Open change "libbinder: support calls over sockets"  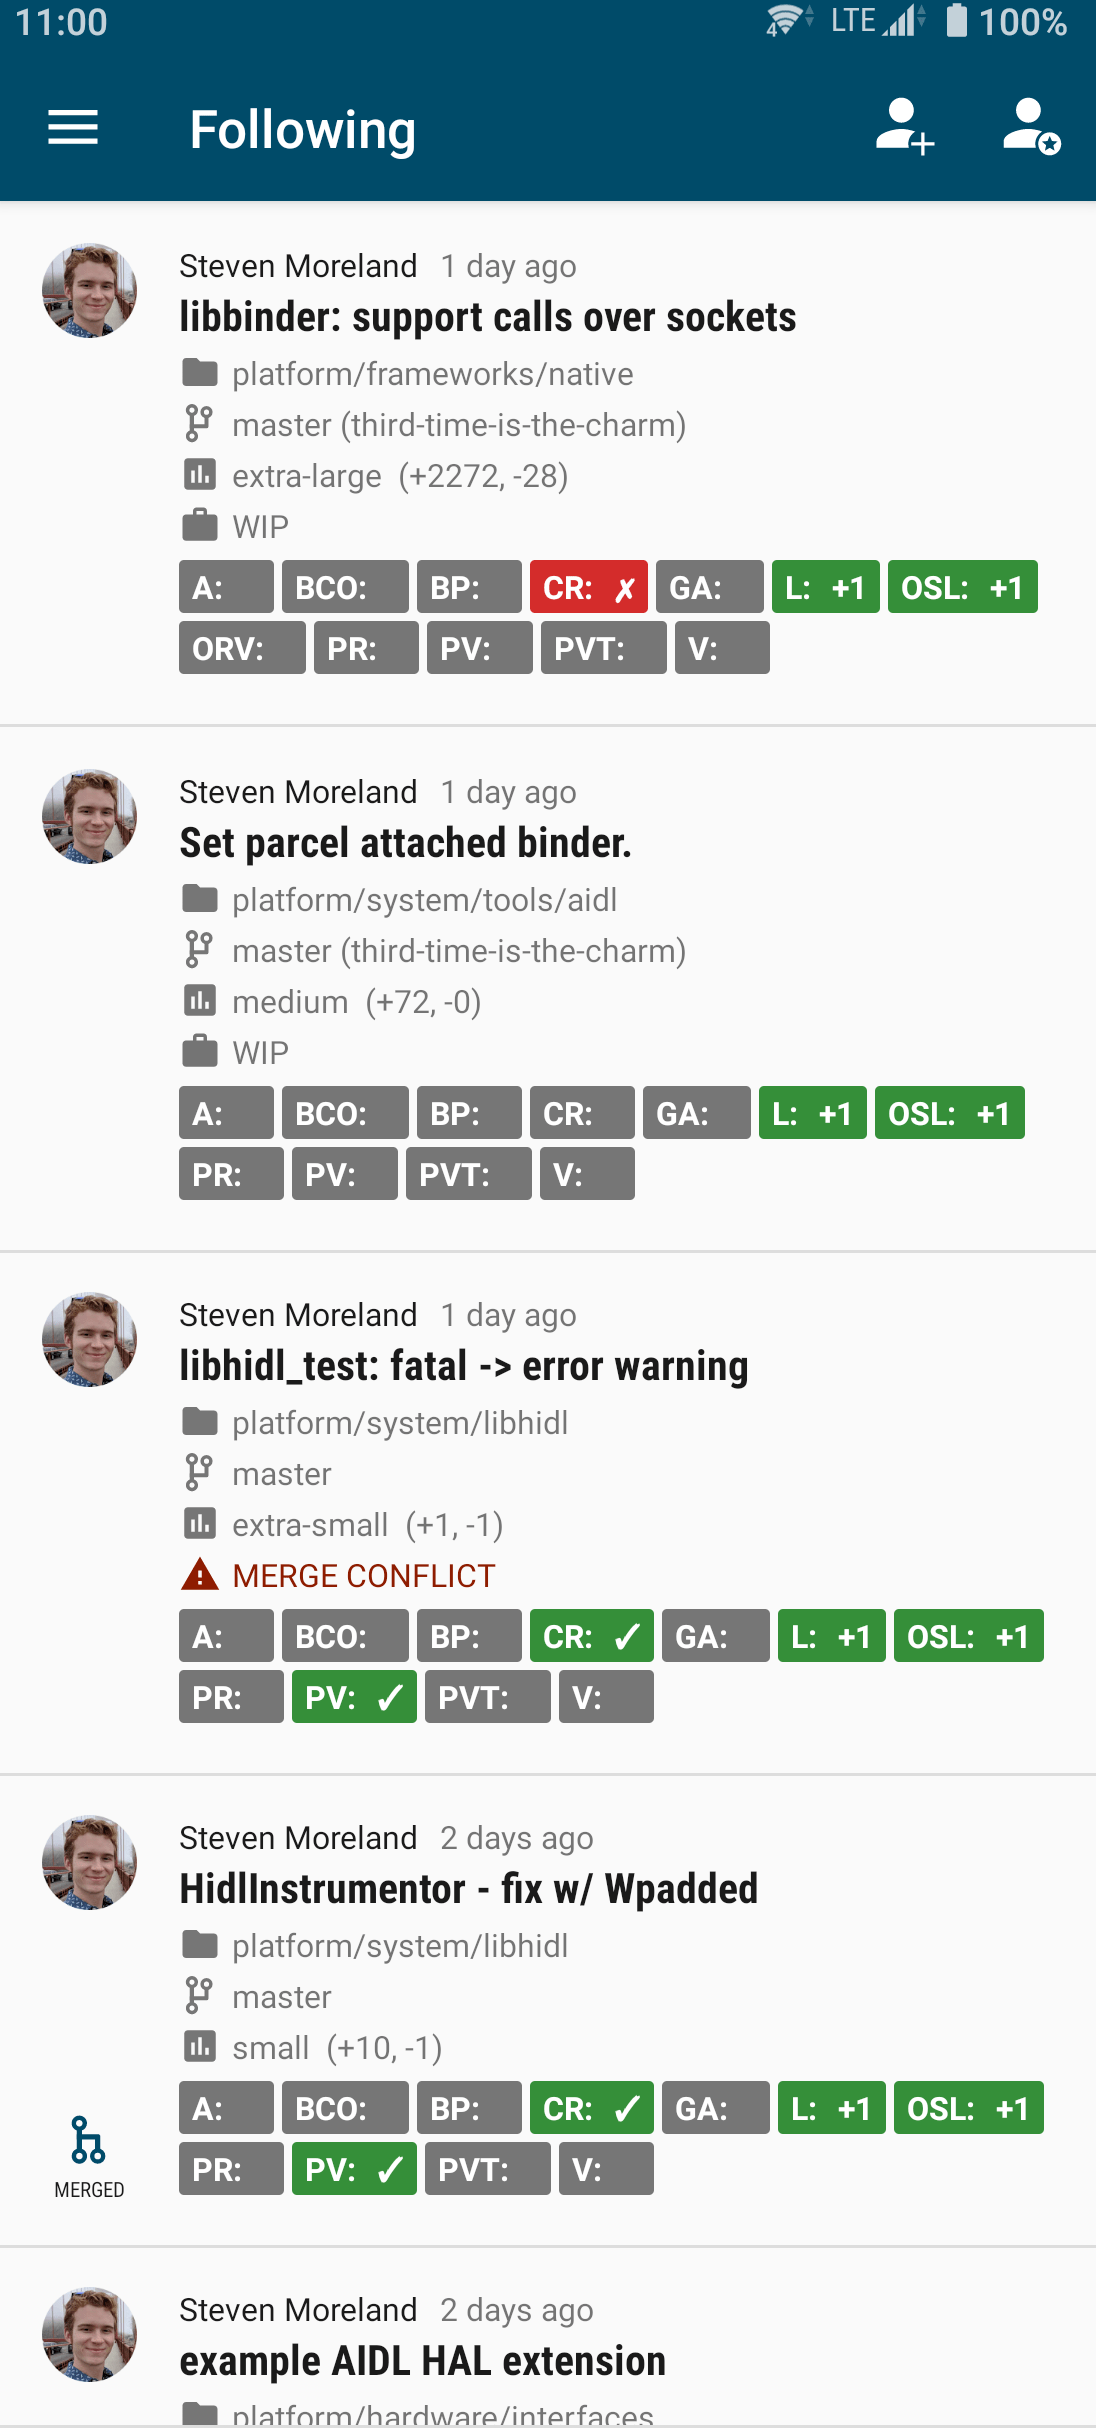(x=488, y=317)
